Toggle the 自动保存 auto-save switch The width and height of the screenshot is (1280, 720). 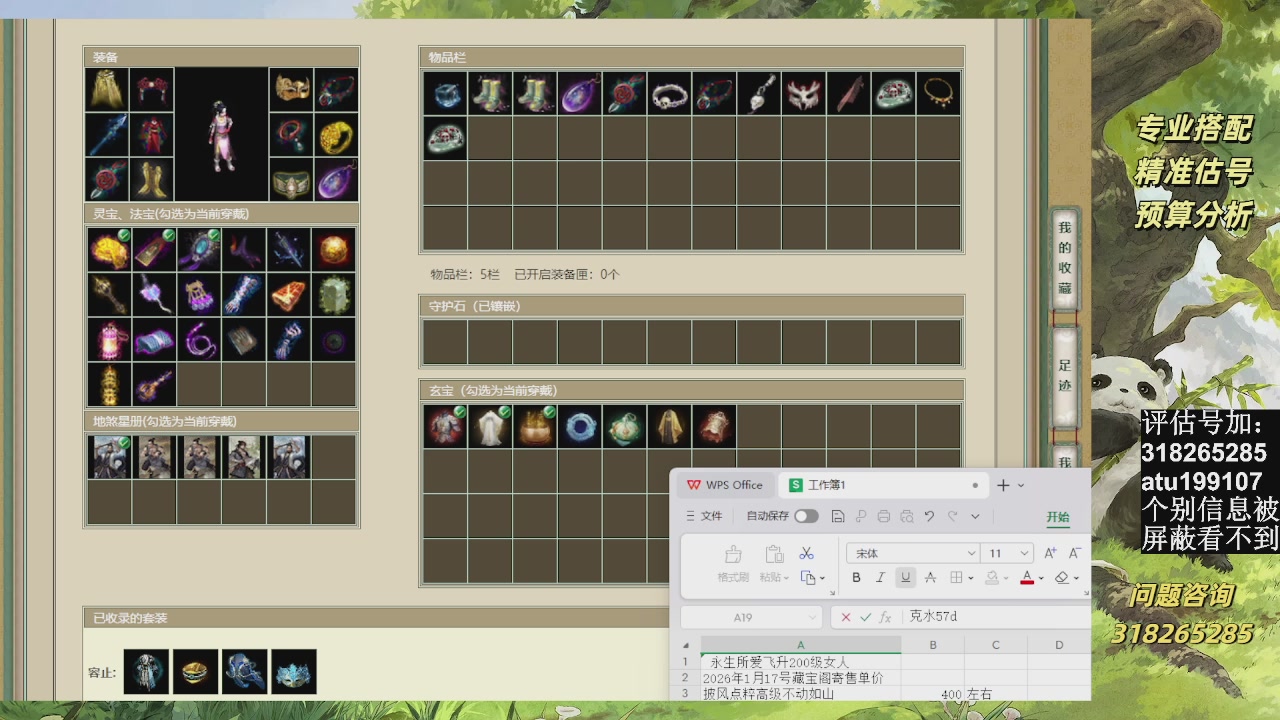[x=806, y=516]
